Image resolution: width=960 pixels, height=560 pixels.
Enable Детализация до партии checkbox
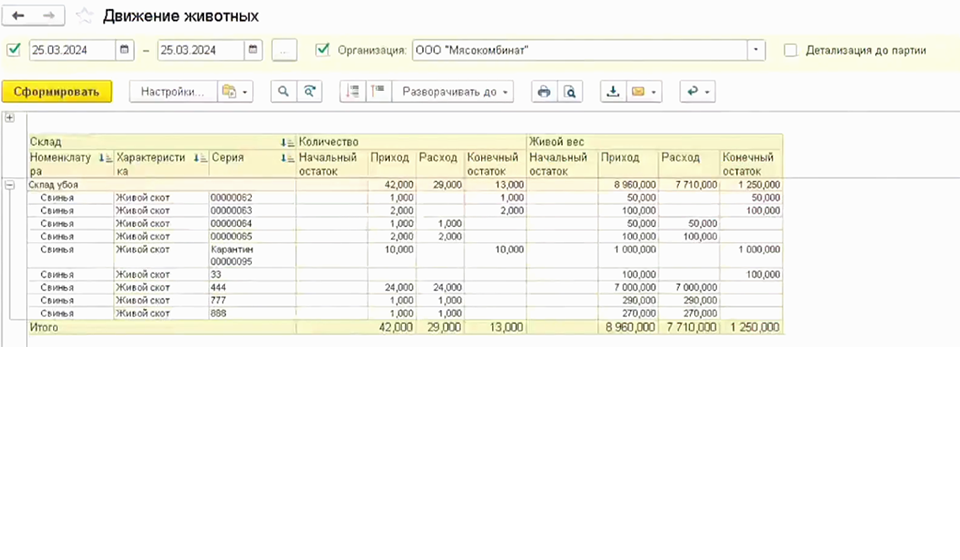pos(791,50)
